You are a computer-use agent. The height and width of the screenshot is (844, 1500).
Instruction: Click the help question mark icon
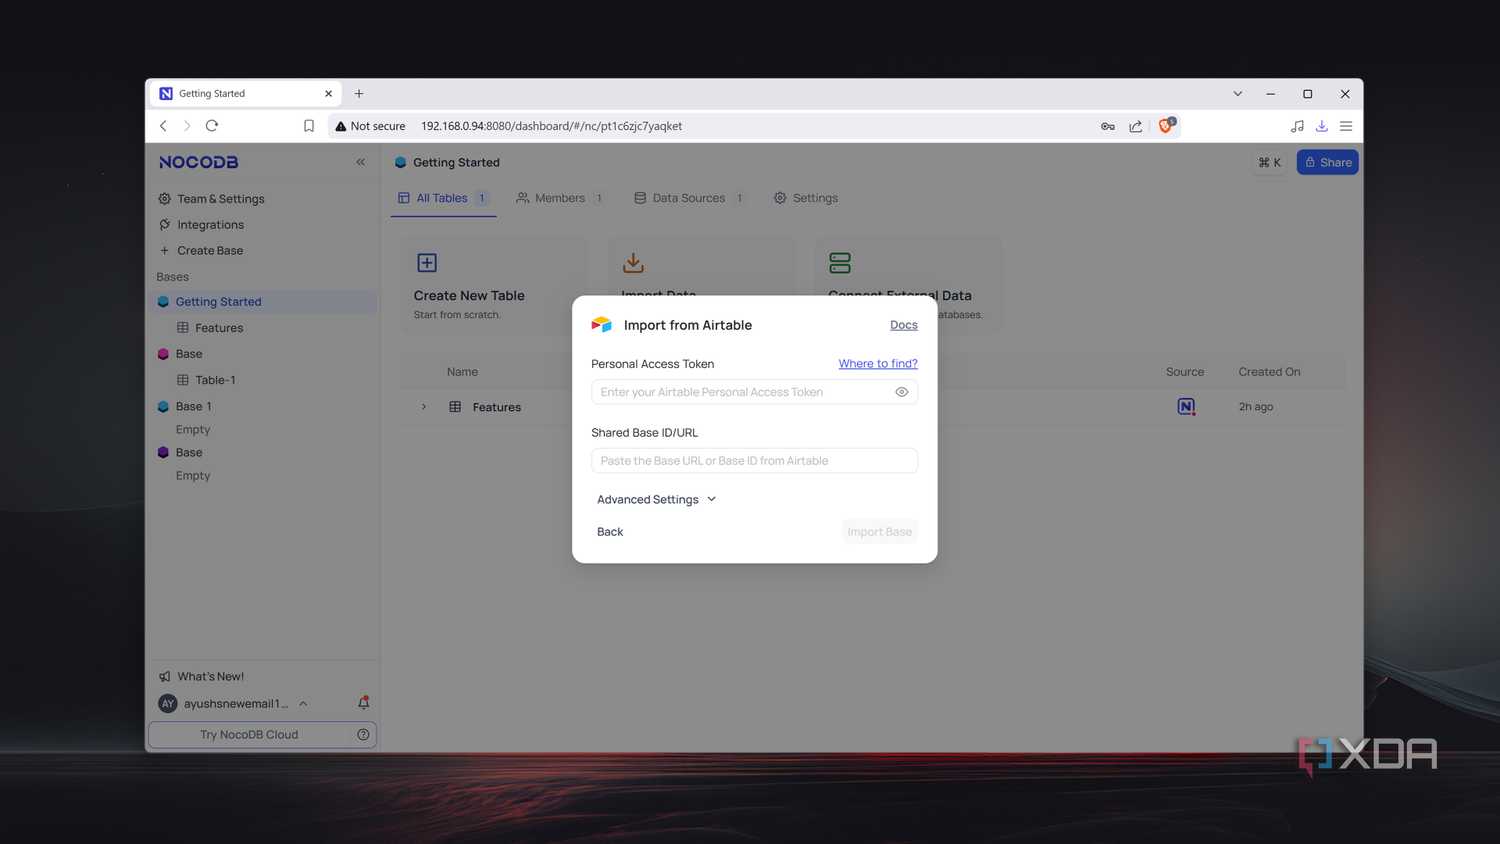[363, 735]
